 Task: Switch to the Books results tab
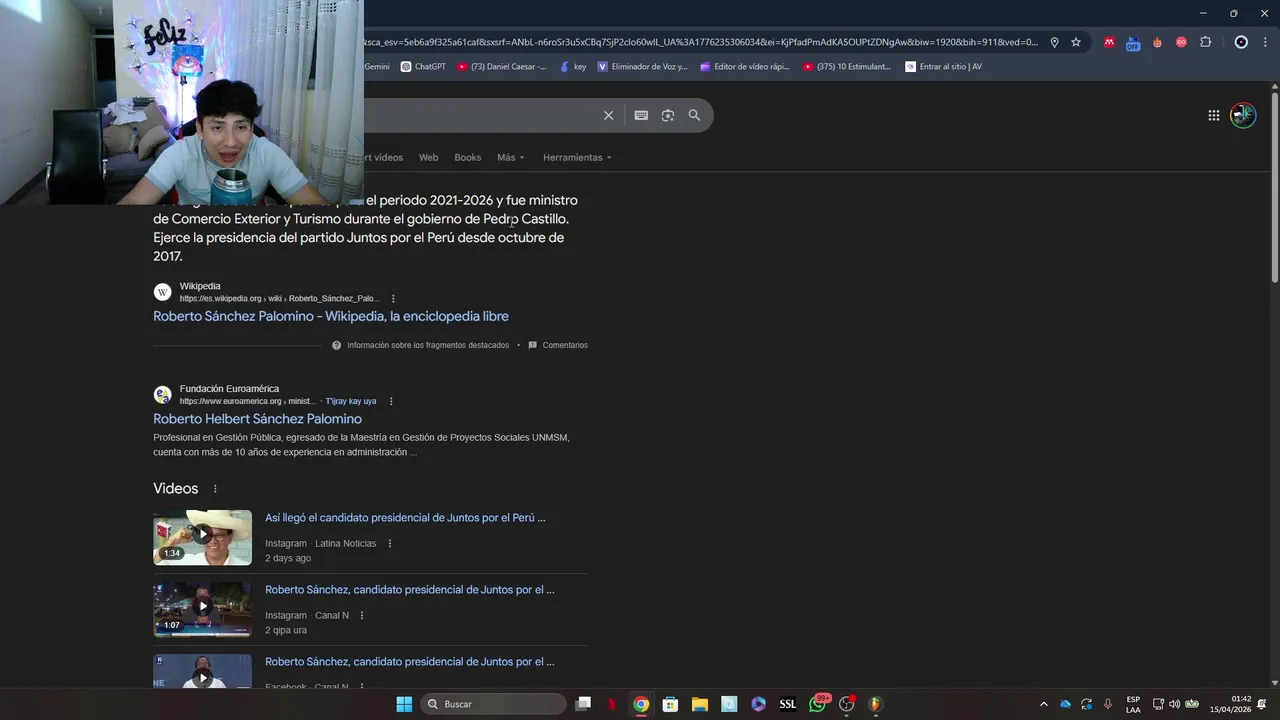[468, 157]
